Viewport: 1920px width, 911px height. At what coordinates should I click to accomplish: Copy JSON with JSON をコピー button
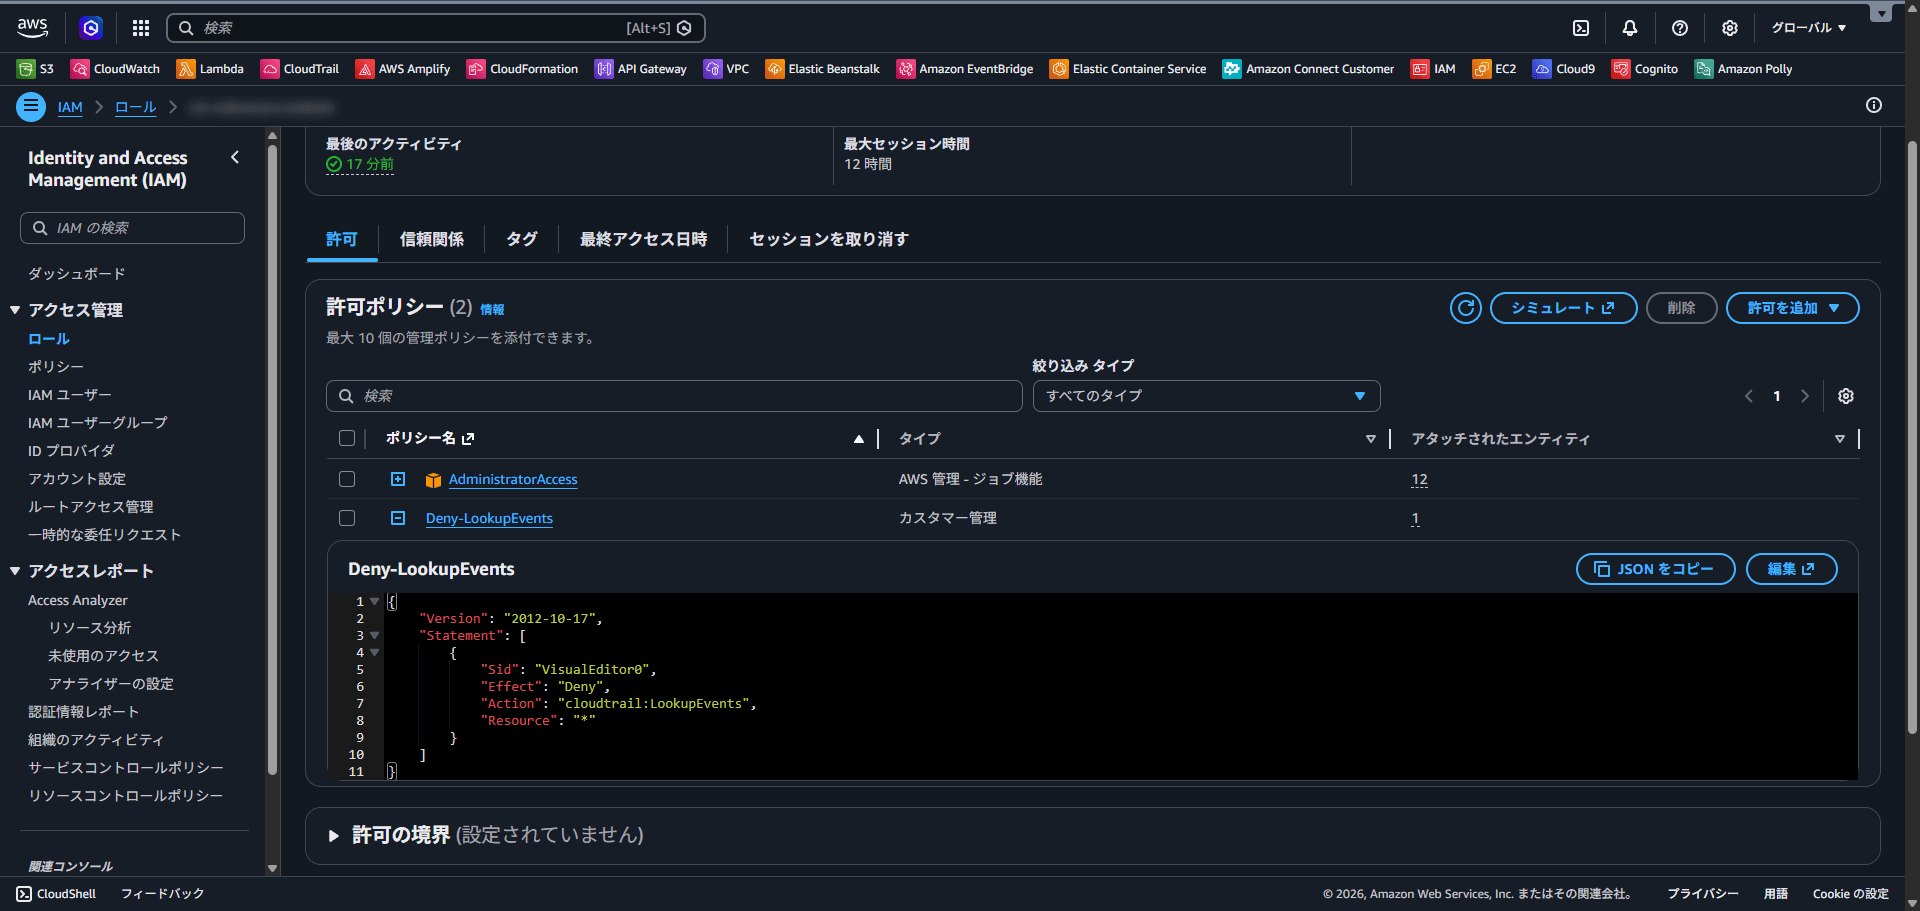(1655, 569)
